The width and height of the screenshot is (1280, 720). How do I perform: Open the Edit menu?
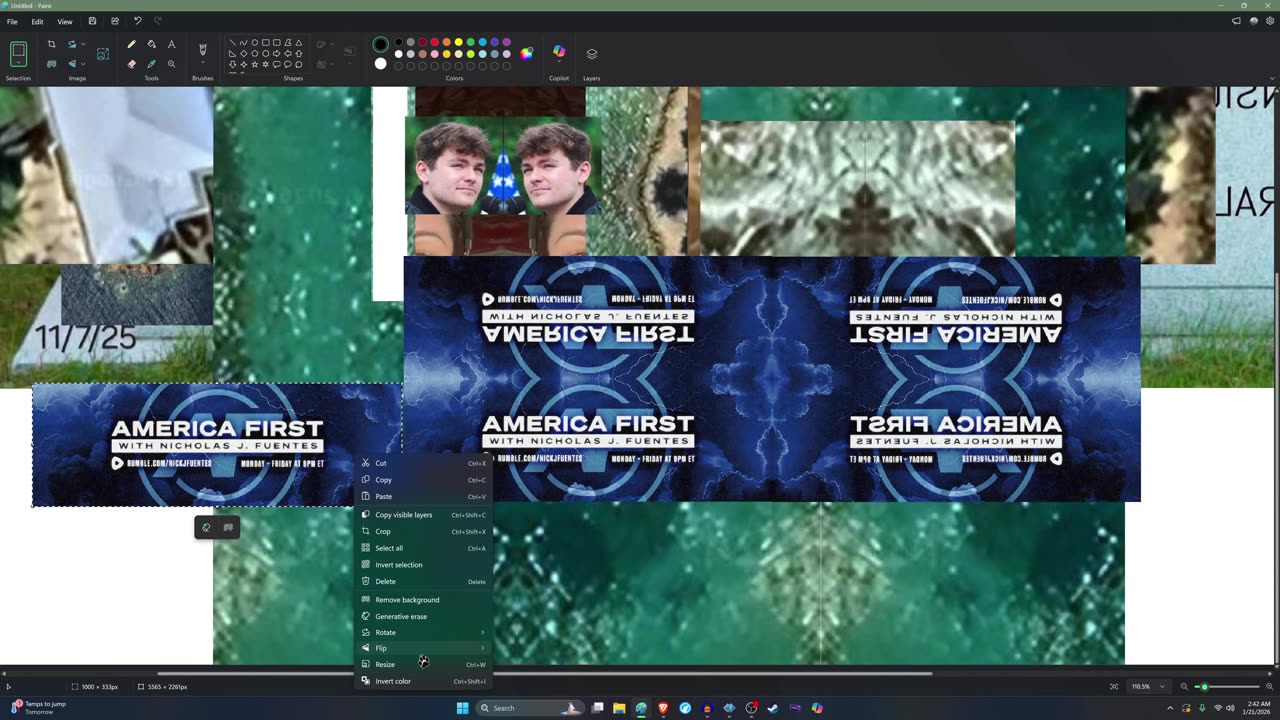(37, 21)
